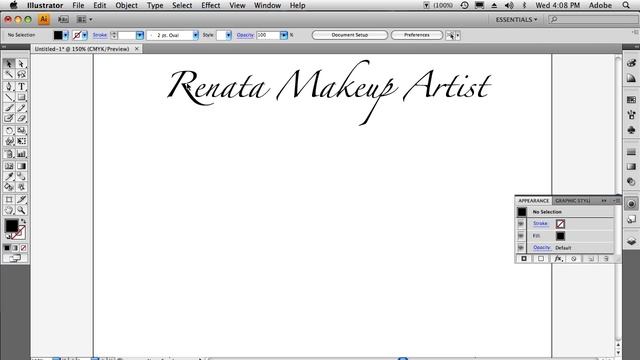This screenshot has width=640, height=360.
Task: Select the Eraser tool
Action: tap(21, 118)
